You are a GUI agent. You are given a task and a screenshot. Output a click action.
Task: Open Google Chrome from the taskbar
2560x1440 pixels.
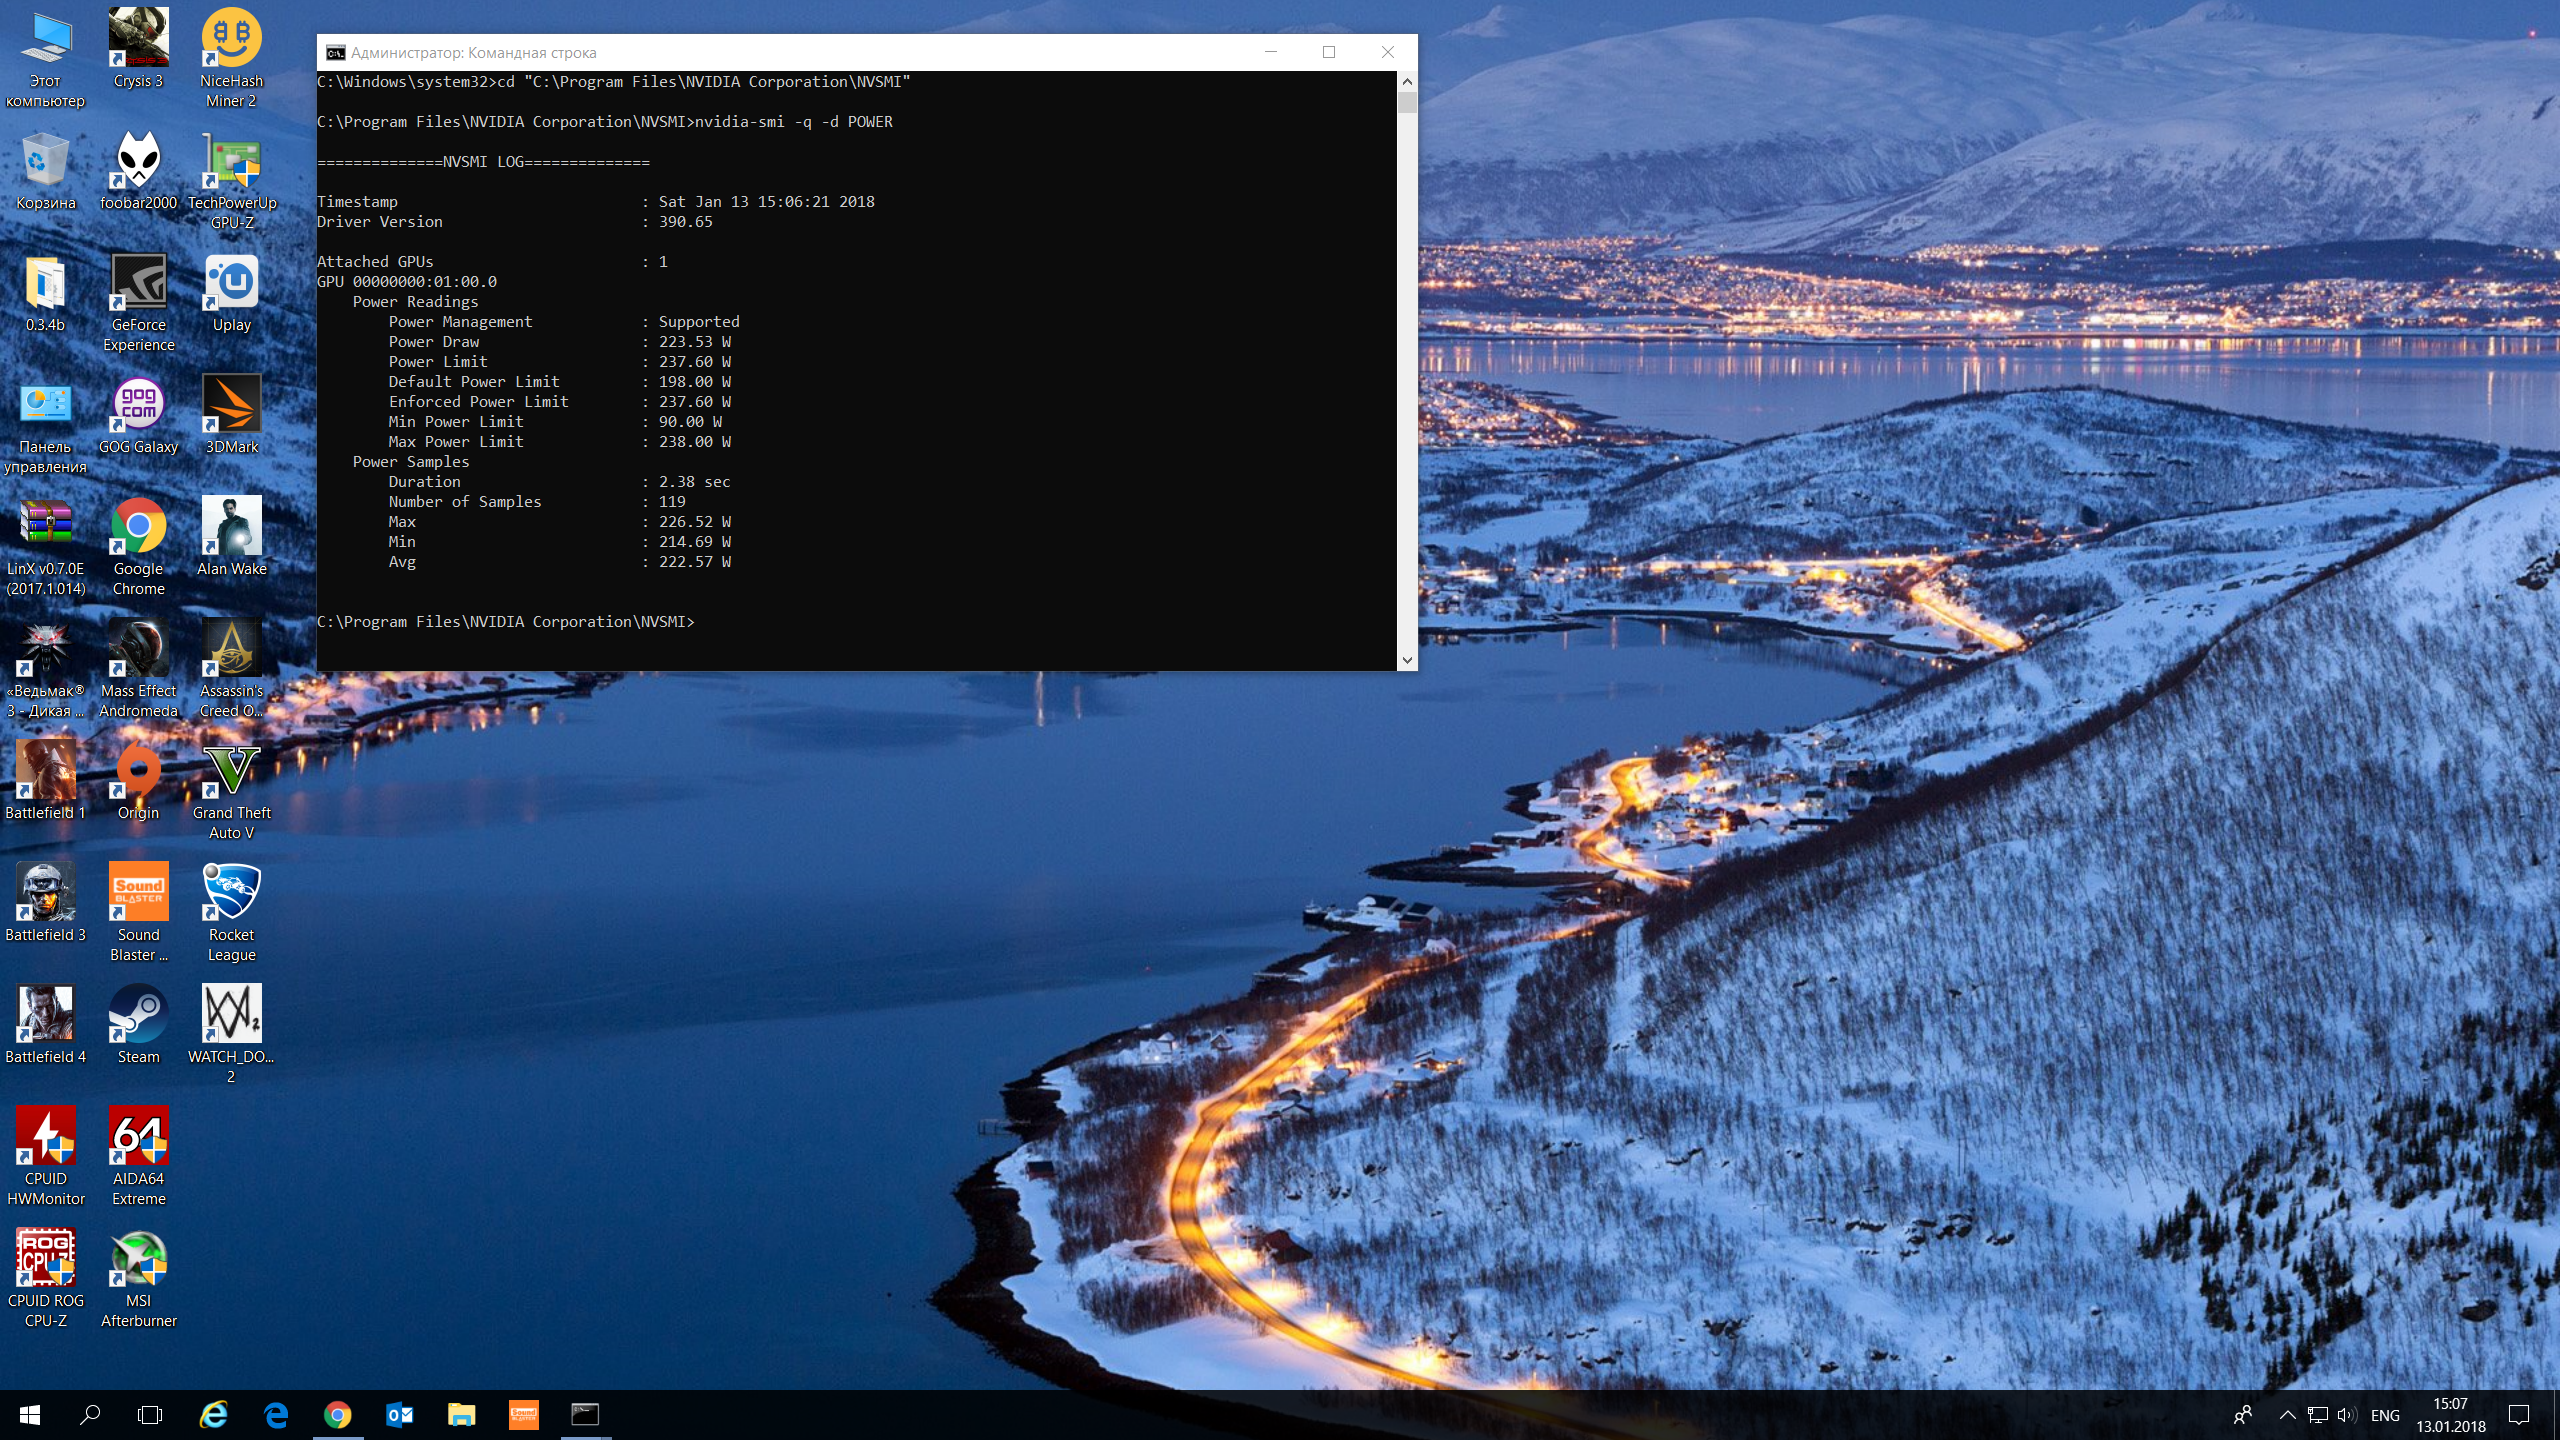pyautogui.click(x=337, y=1414)
